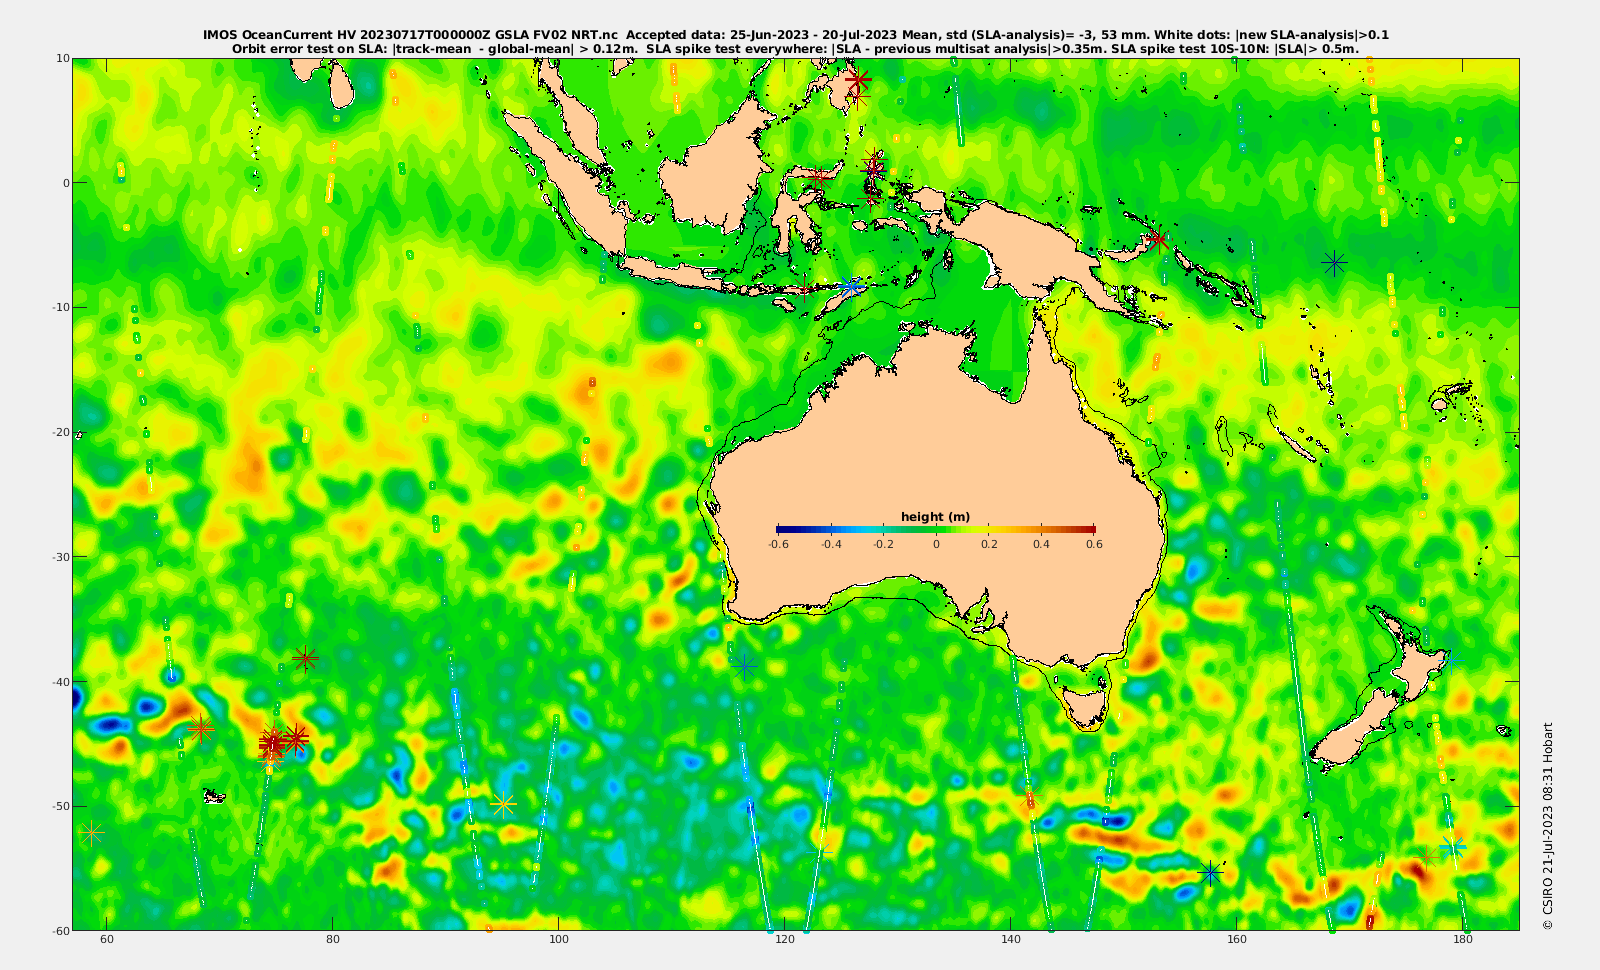Click the green middle of the height colorbar
This screenshot has height=970, width=1600.
(936, 529)
